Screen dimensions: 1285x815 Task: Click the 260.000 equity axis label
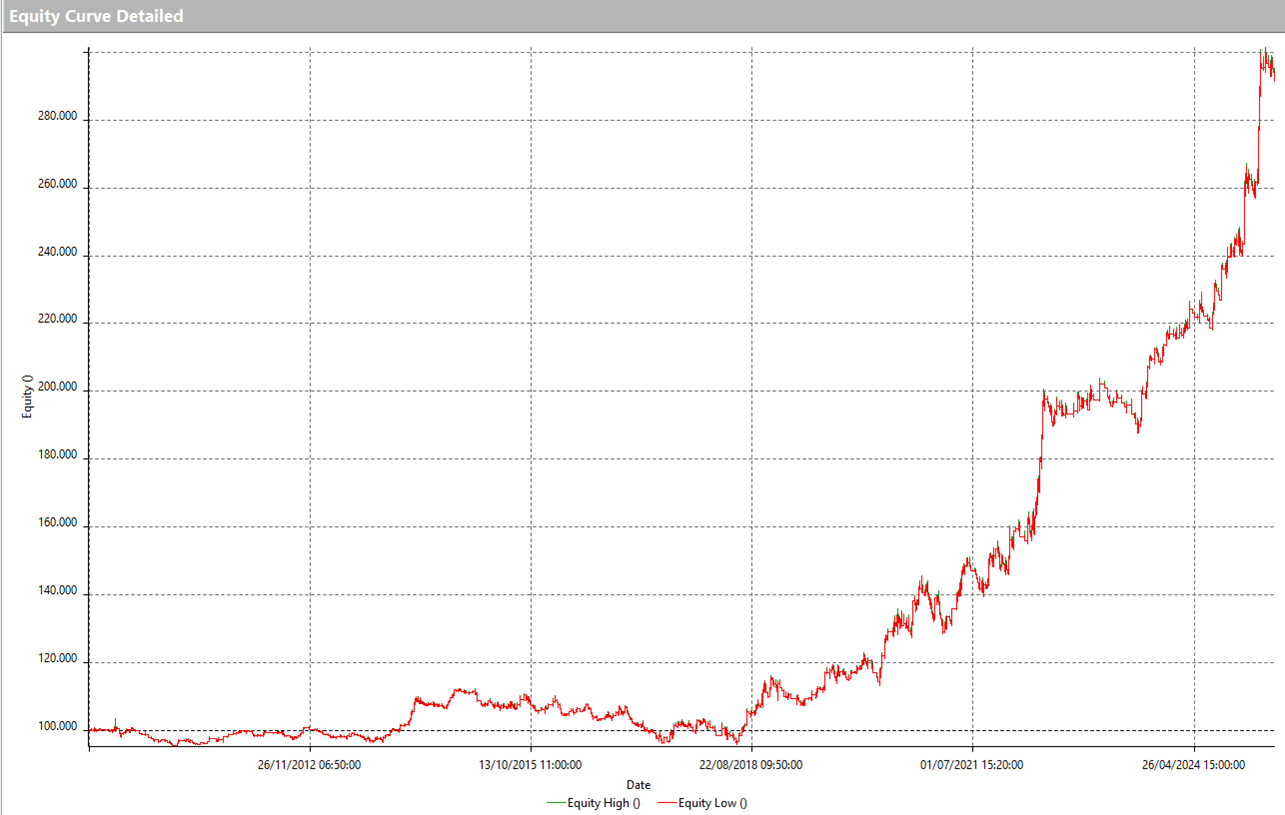[56, 185]
